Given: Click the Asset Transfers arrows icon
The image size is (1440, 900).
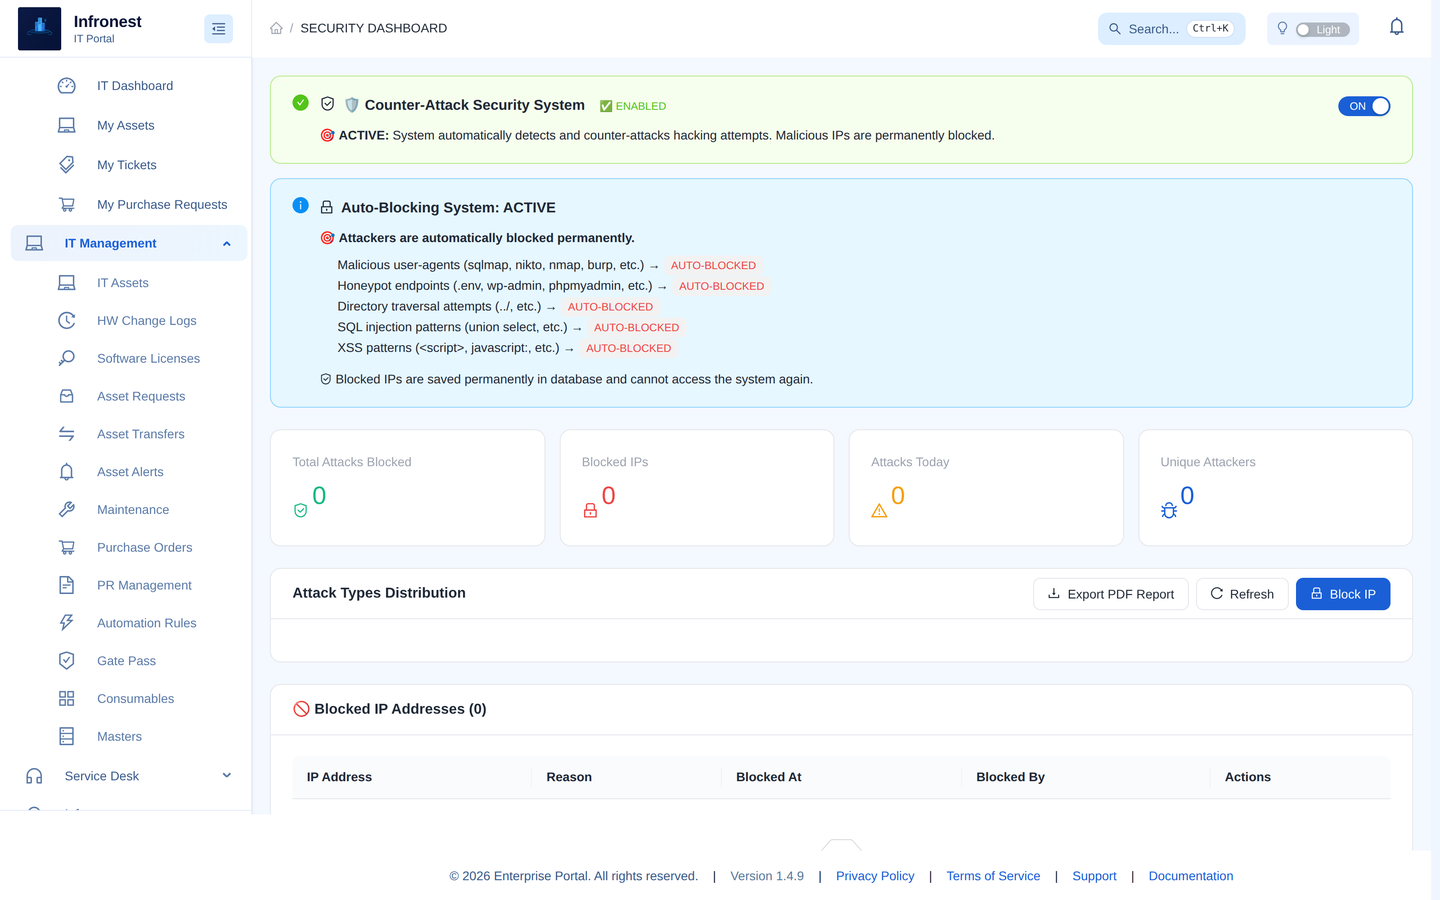Looking at the screenshot, I should 67,434.
